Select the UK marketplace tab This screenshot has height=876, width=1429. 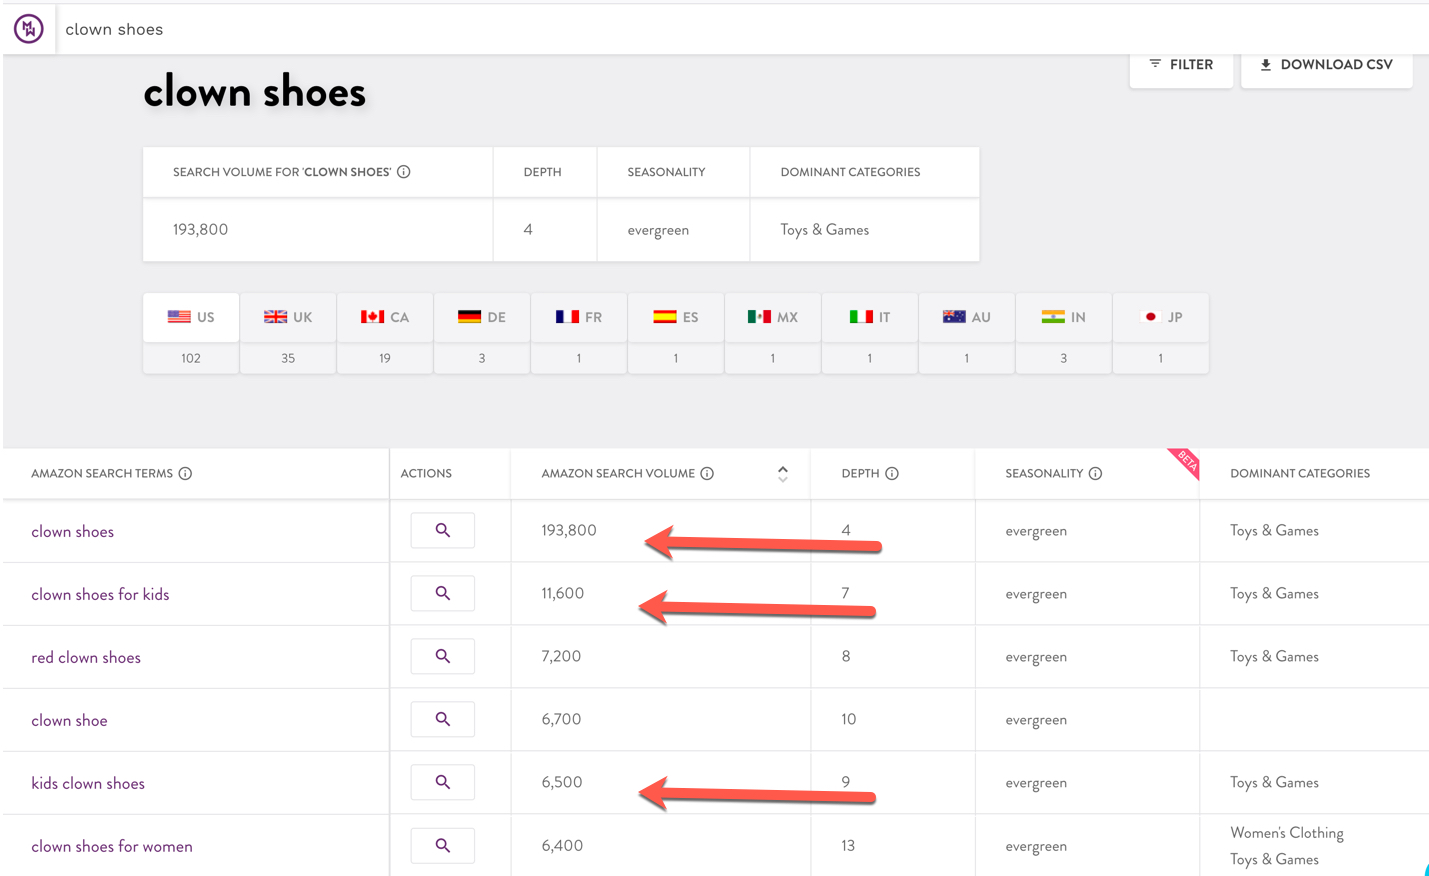pyautogui.click(x=288, y=318)
